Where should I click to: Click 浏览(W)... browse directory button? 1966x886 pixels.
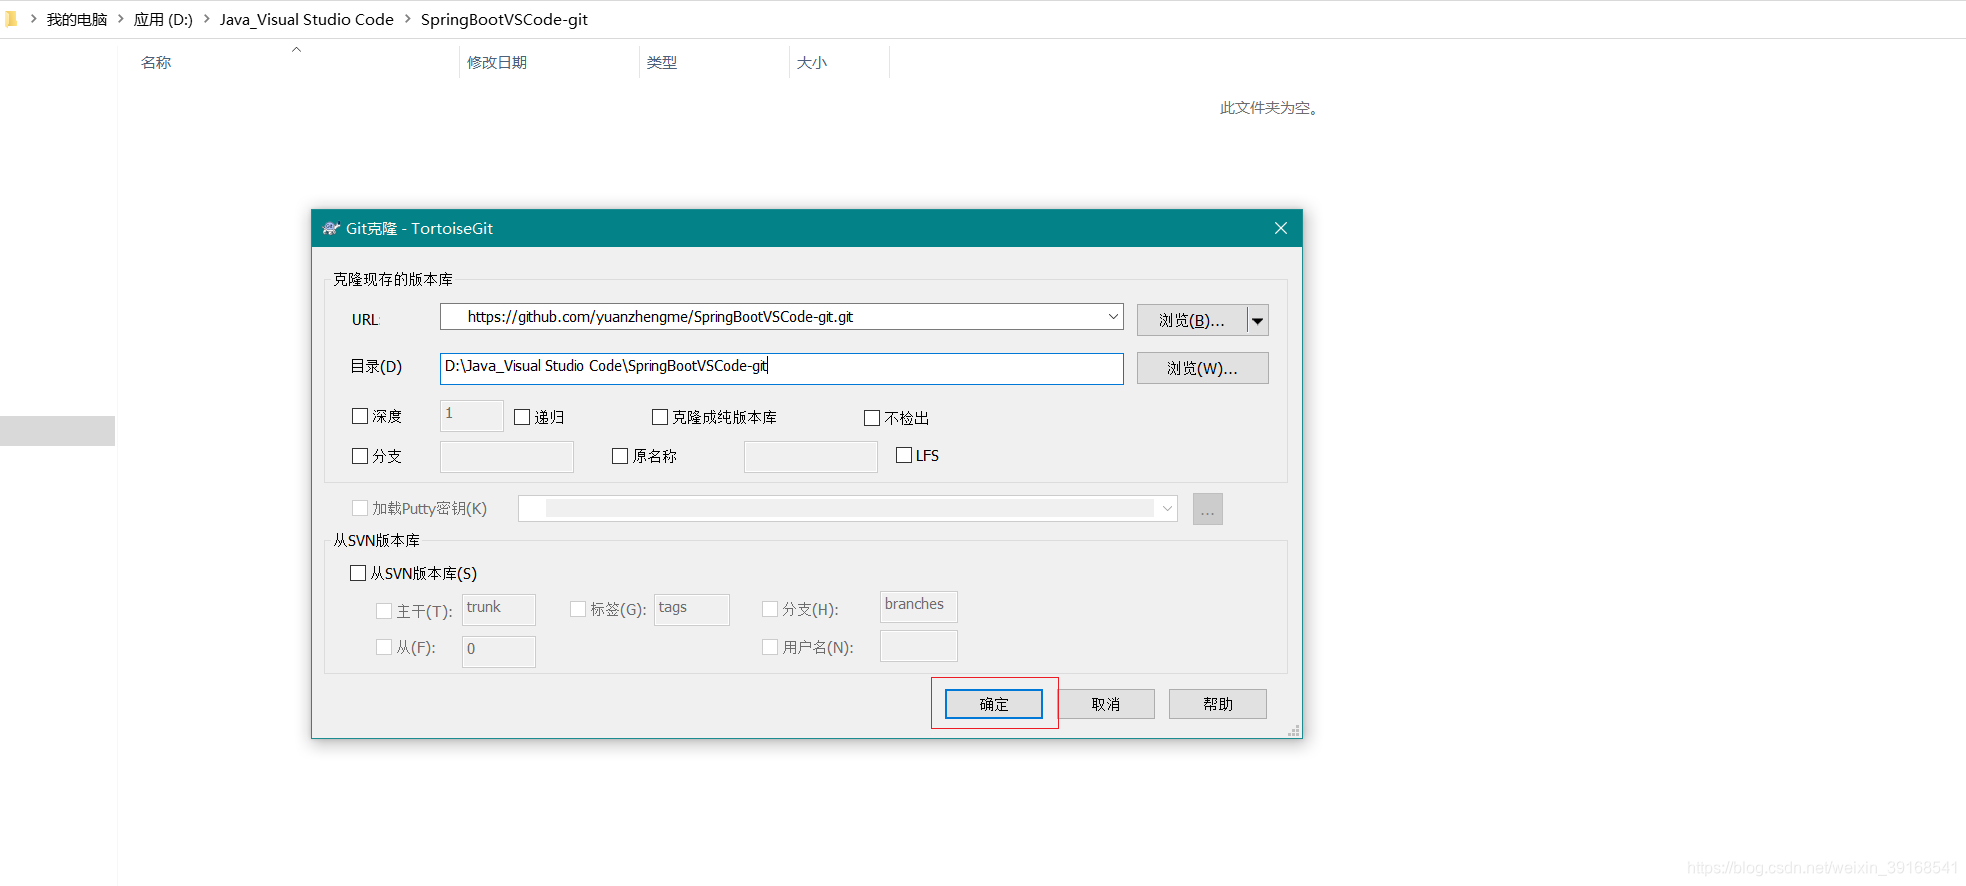coord(1203,368)
